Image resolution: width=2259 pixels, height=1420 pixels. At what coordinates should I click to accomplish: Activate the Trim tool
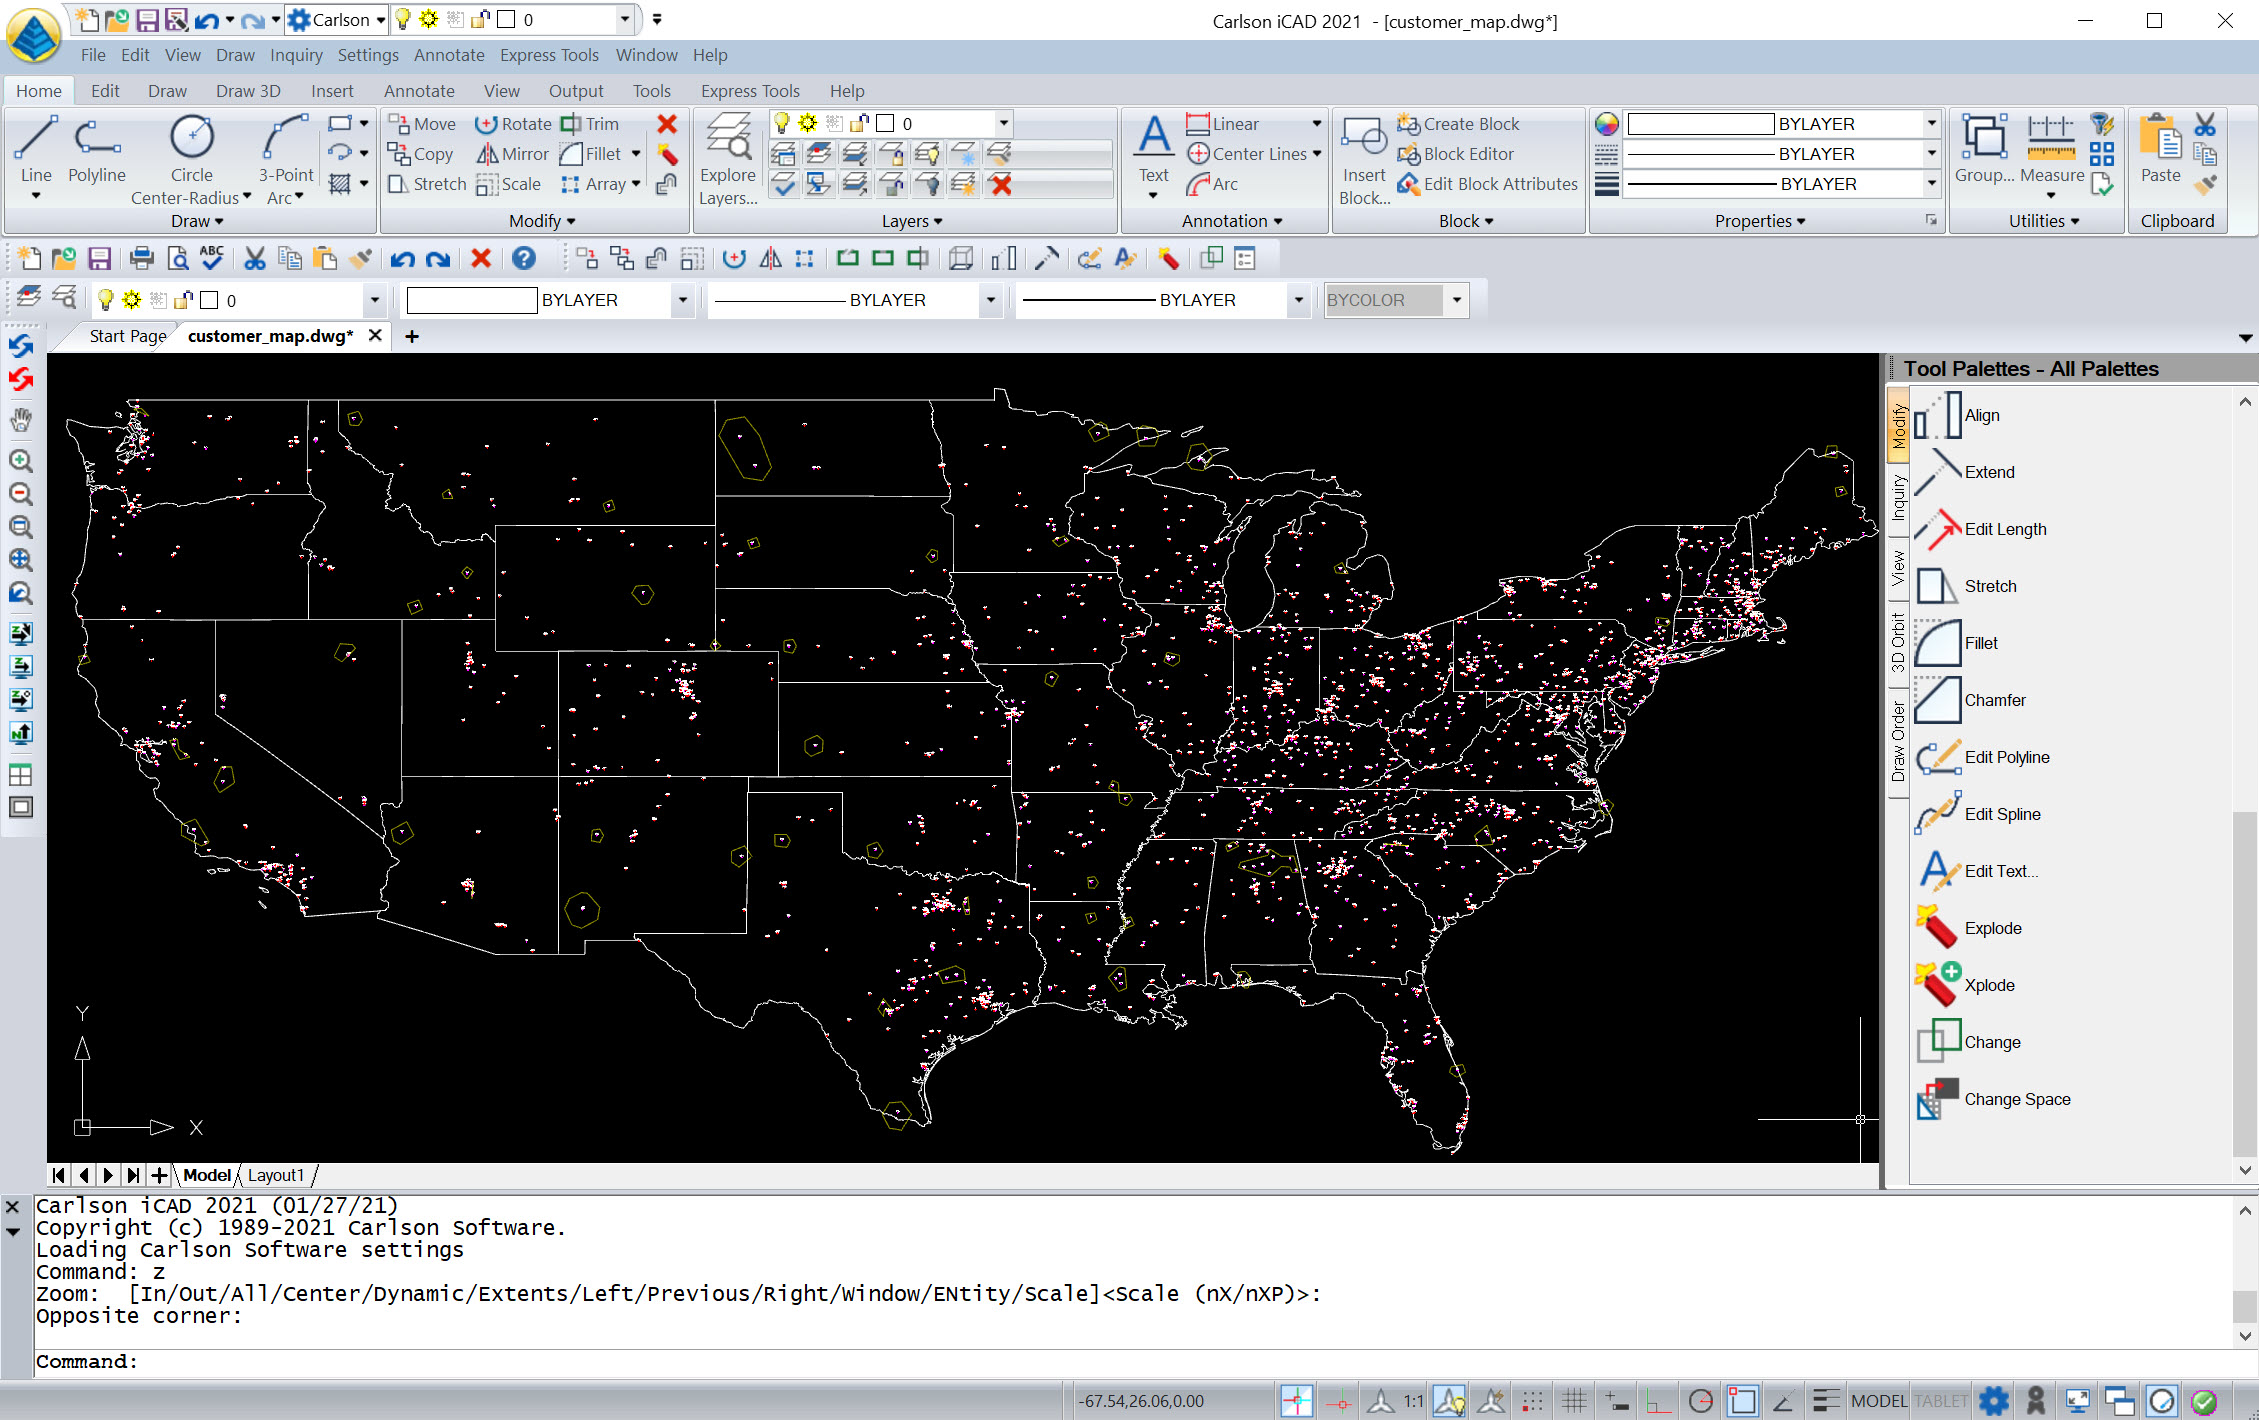(x=592, y=123)
